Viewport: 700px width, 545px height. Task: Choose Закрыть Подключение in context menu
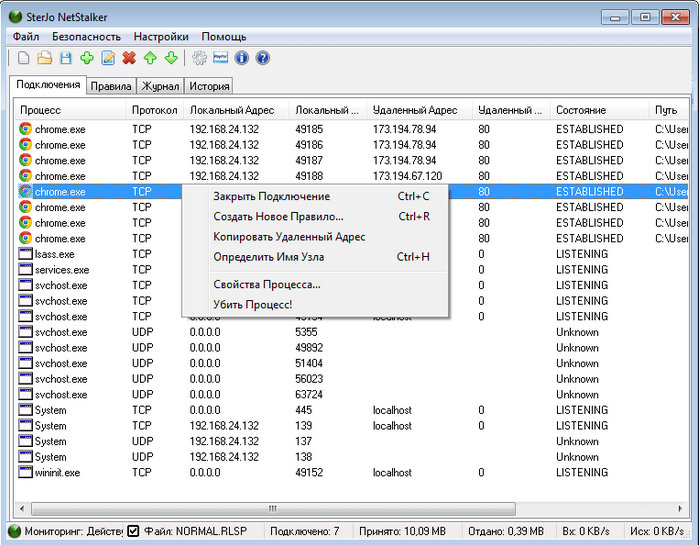click(x=315, y=196)
